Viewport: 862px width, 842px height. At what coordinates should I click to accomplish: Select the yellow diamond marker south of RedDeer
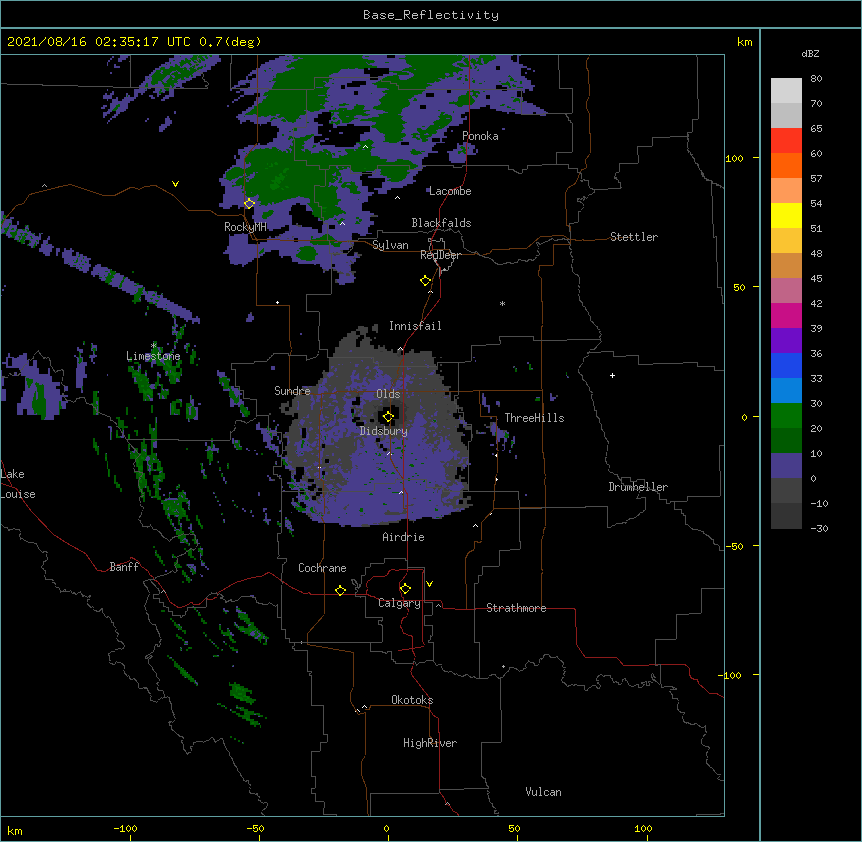425,281
